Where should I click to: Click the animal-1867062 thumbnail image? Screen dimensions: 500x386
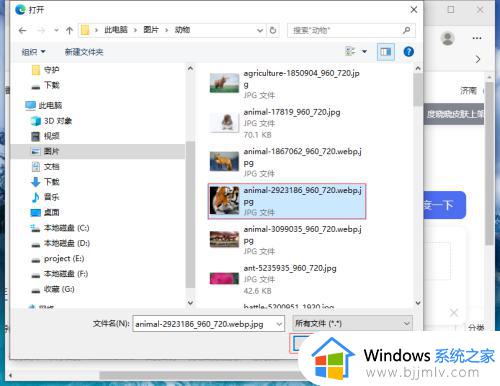224,161
